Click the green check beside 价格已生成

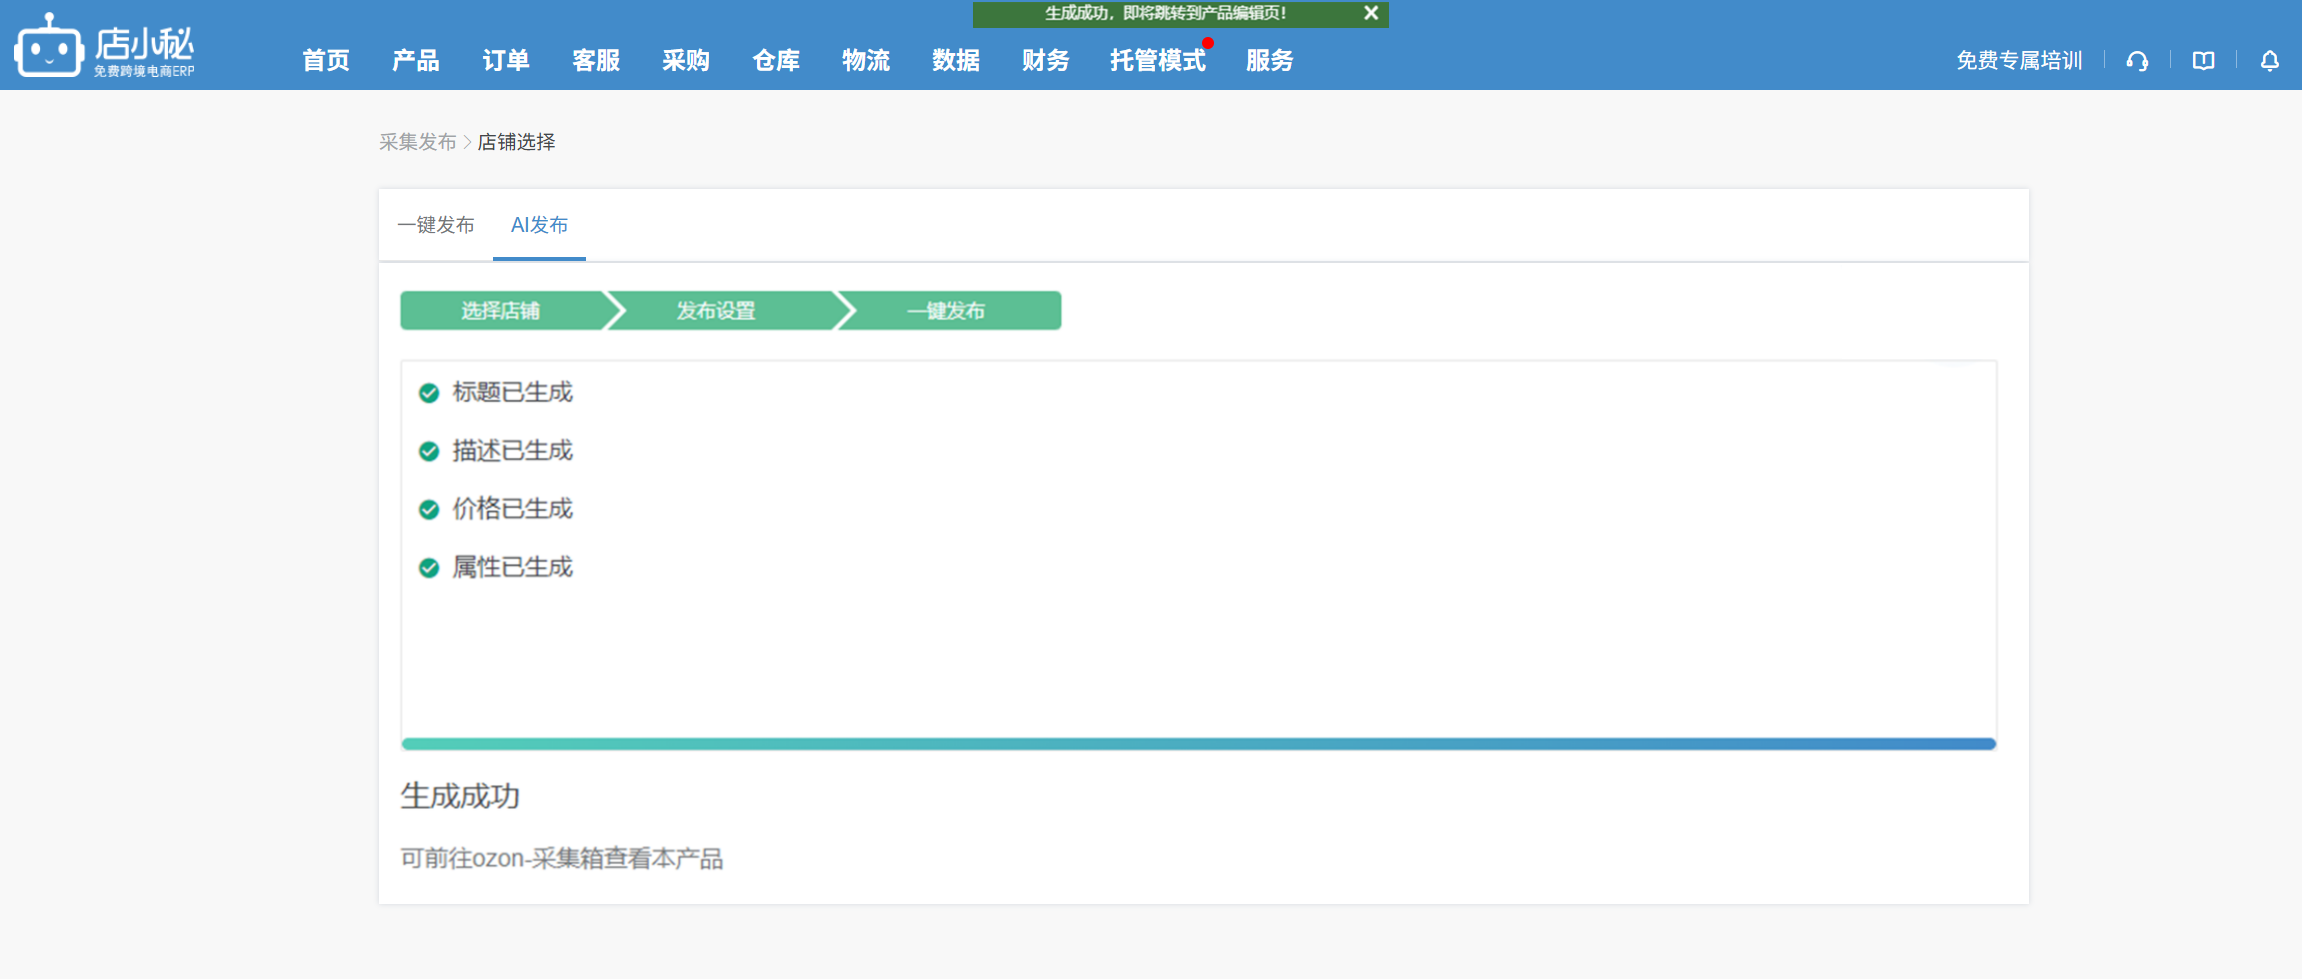(429, 510)
